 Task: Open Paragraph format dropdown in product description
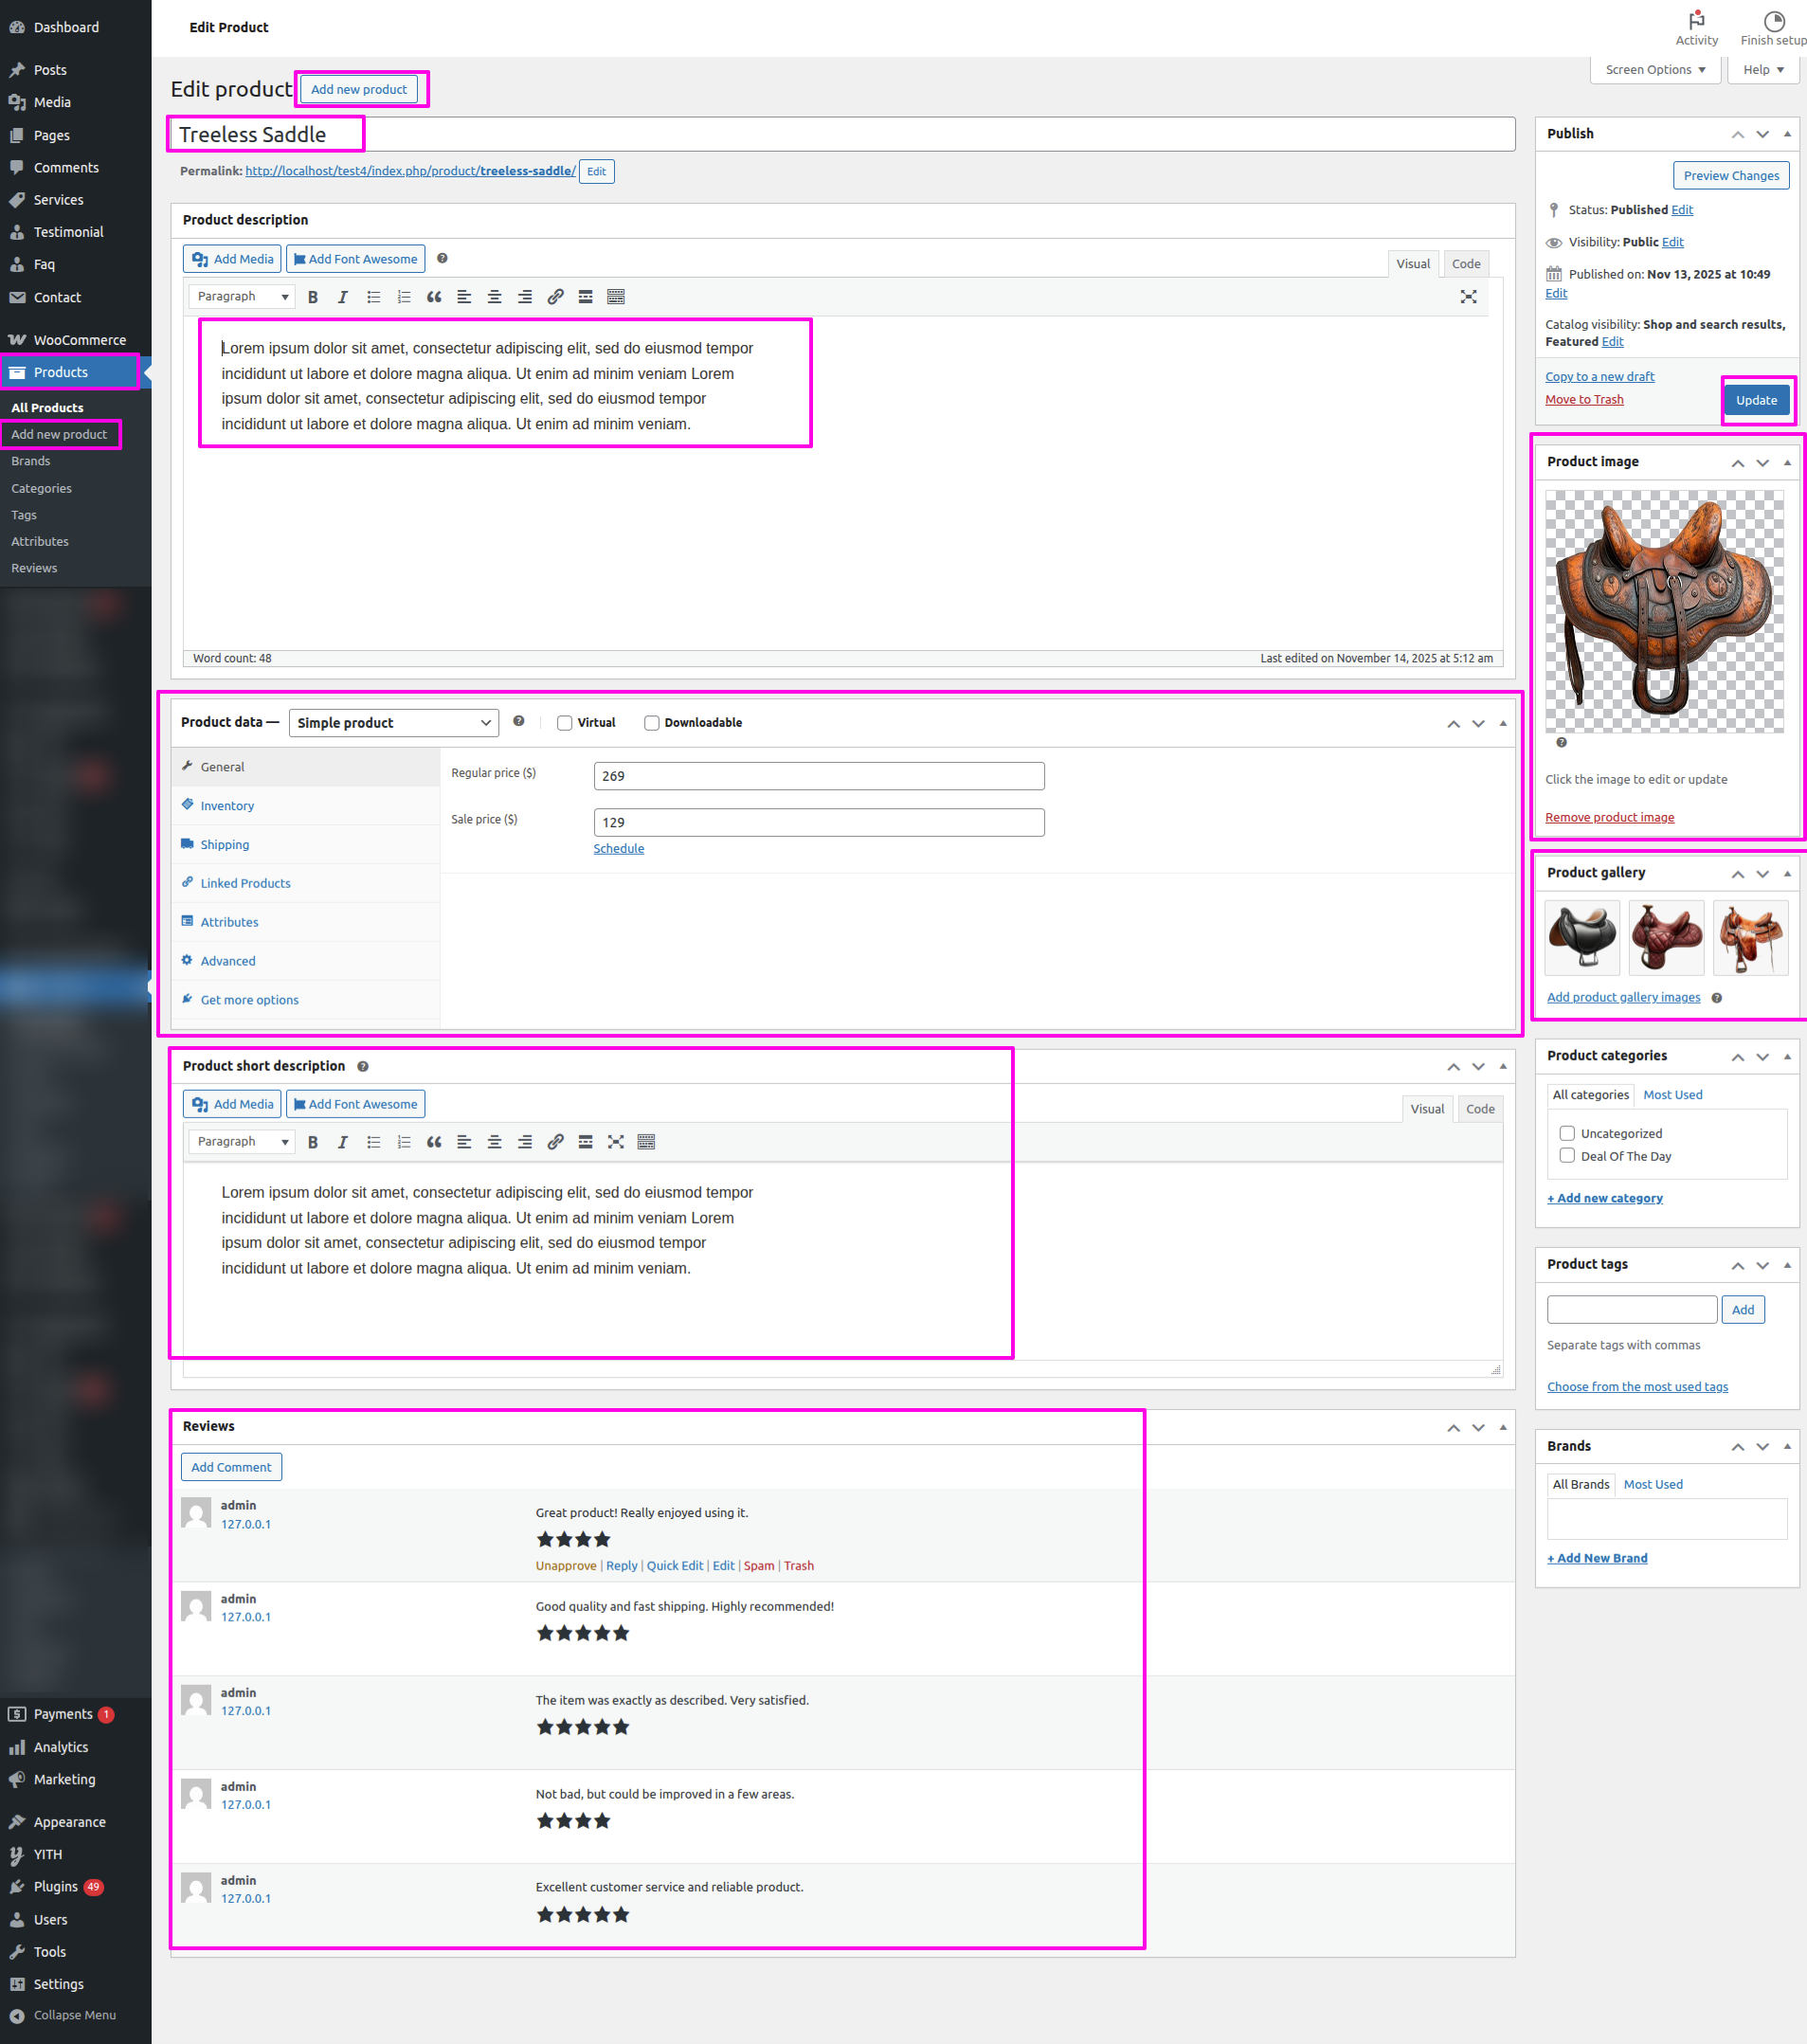click(x=242, y=297)
